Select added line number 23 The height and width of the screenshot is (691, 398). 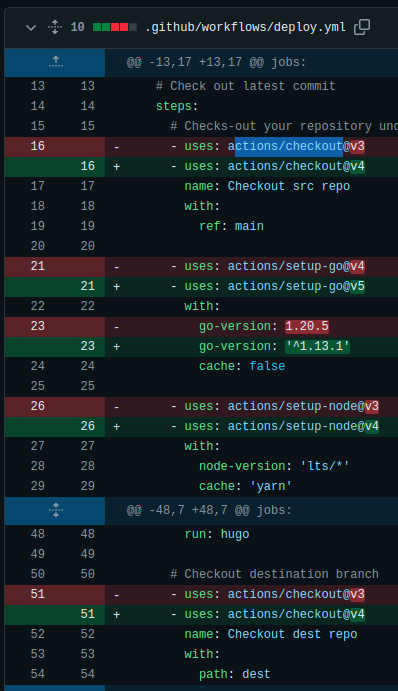tap(88, 346)
